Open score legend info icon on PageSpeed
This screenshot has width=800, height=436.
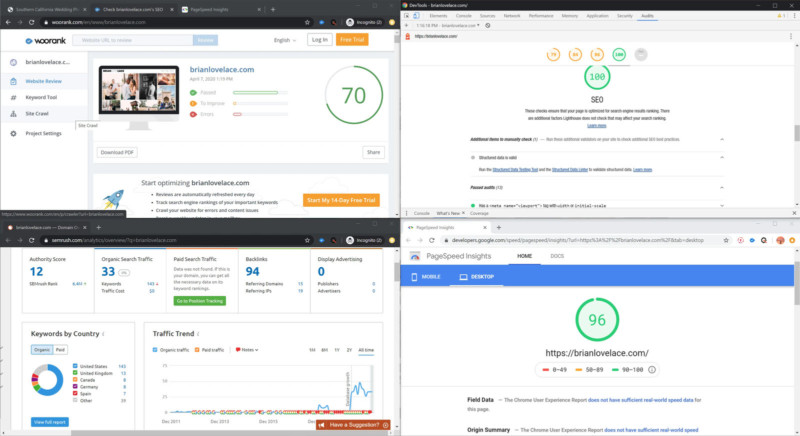click(x=652, y=370)
